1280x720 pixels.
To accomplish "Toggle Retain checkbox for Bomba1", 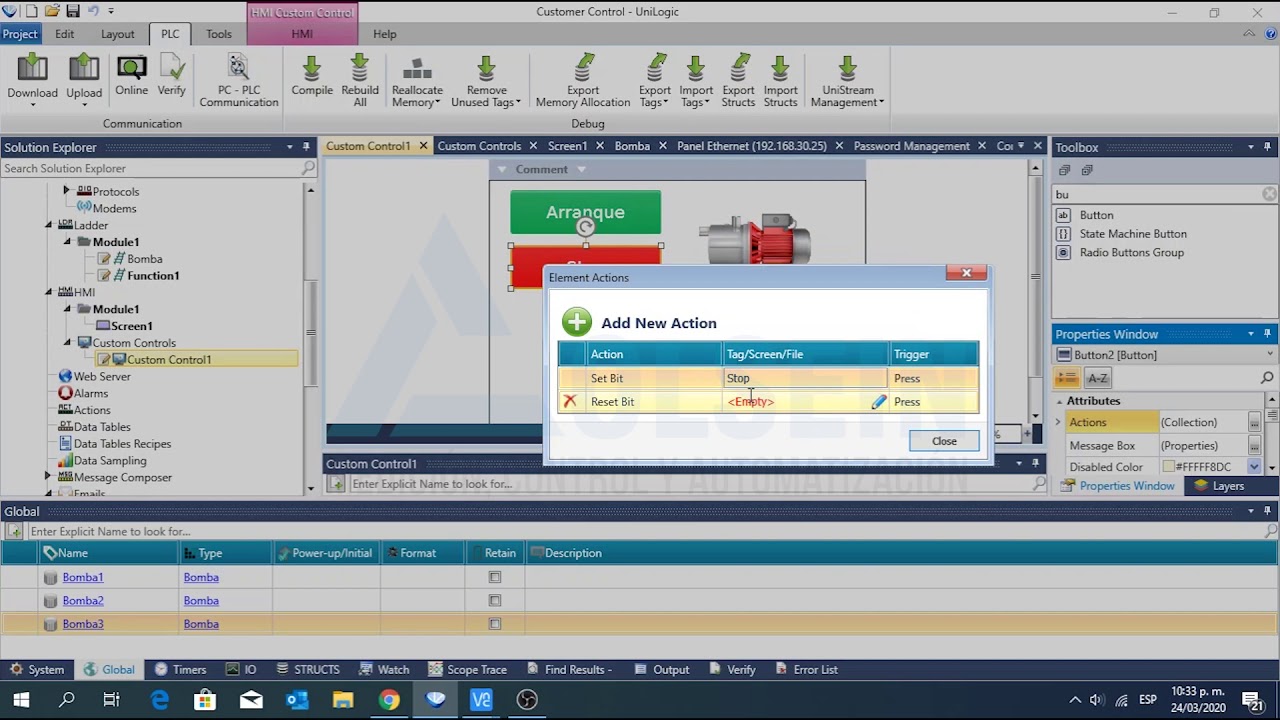I will tap(494, 577).
